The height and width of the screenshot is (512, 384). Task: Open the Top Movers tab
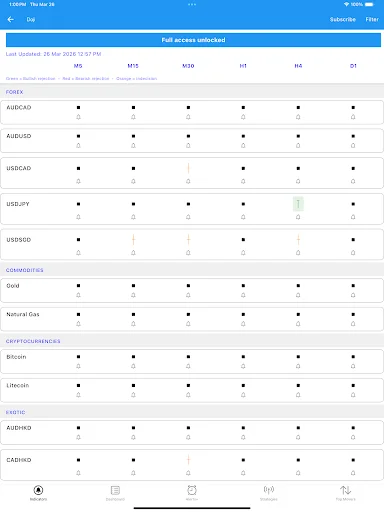pyautogui.click(x=346, y=493)
